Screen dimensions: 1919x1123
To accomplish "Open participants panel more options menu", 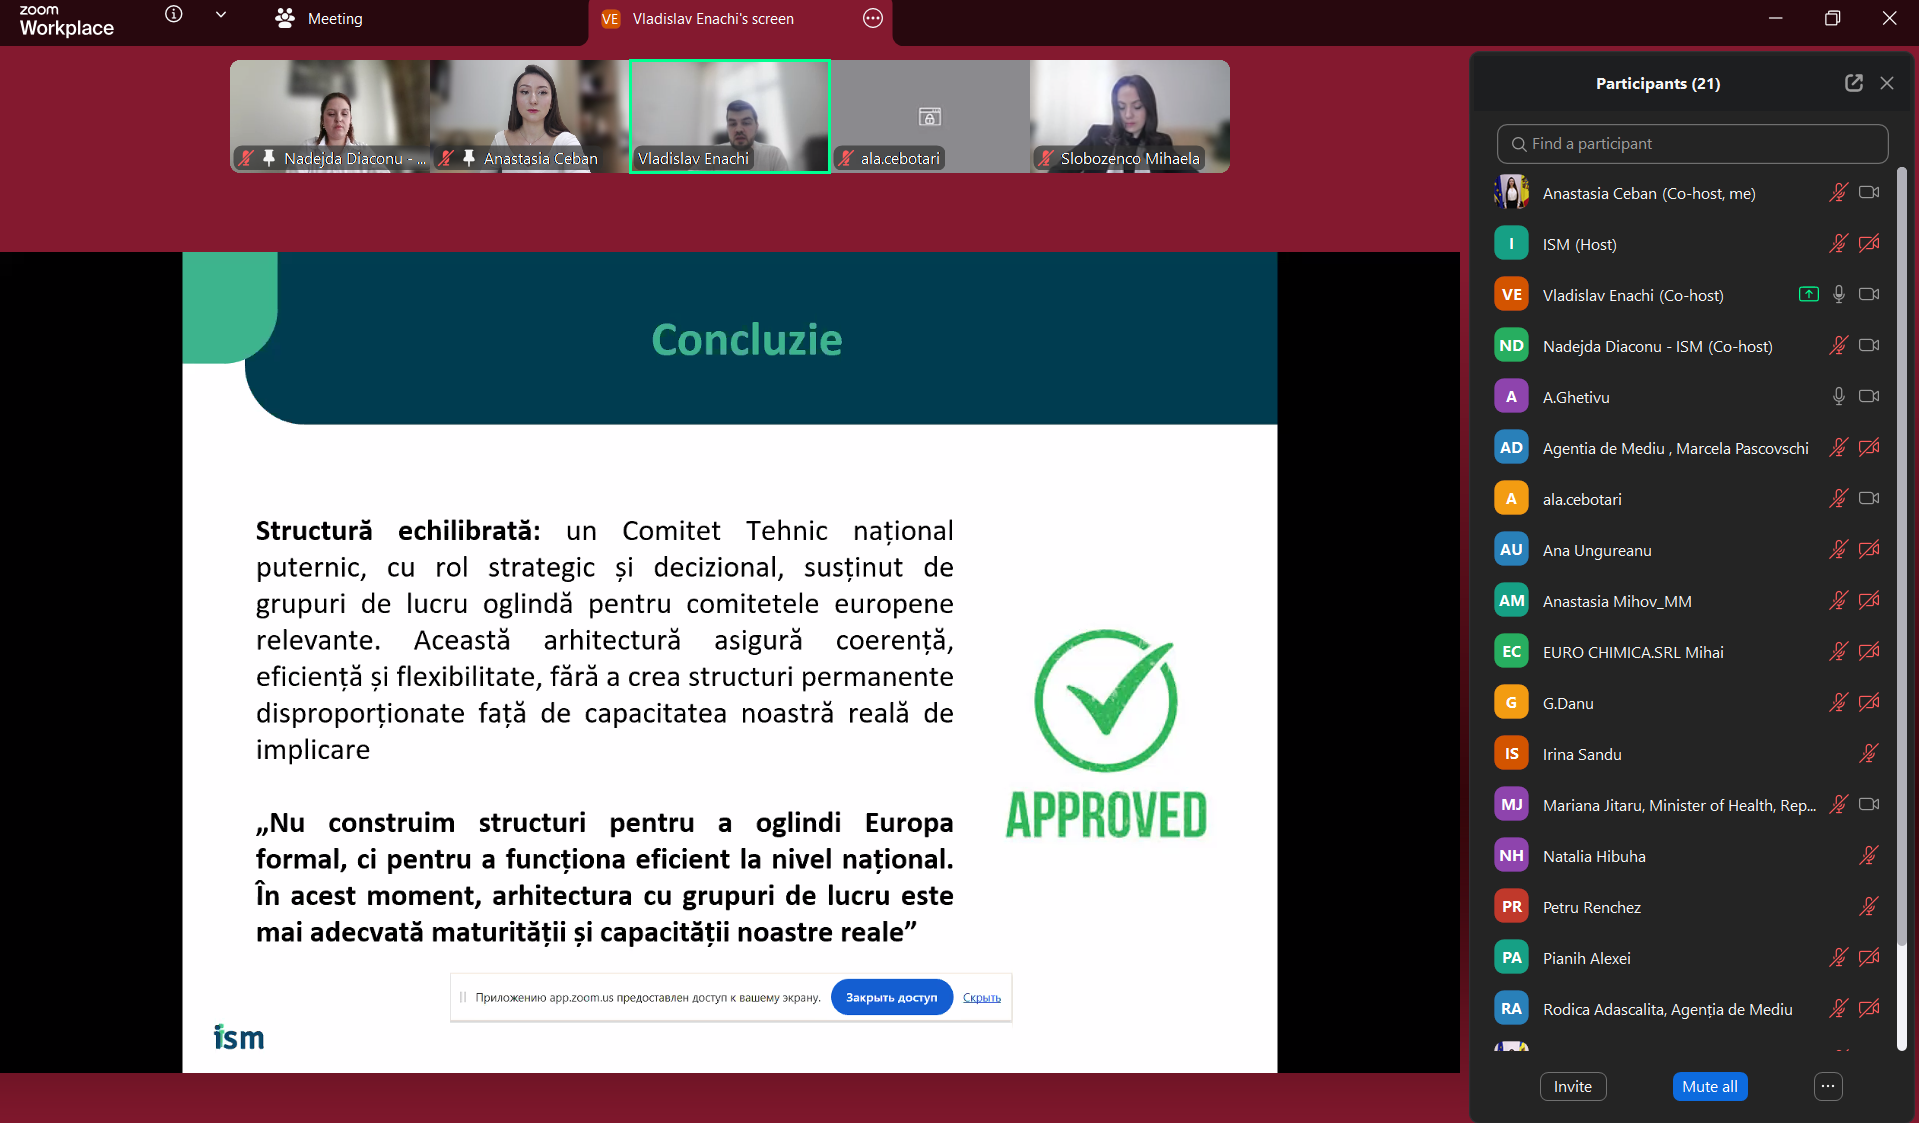I will (x=1828, y=1087).
